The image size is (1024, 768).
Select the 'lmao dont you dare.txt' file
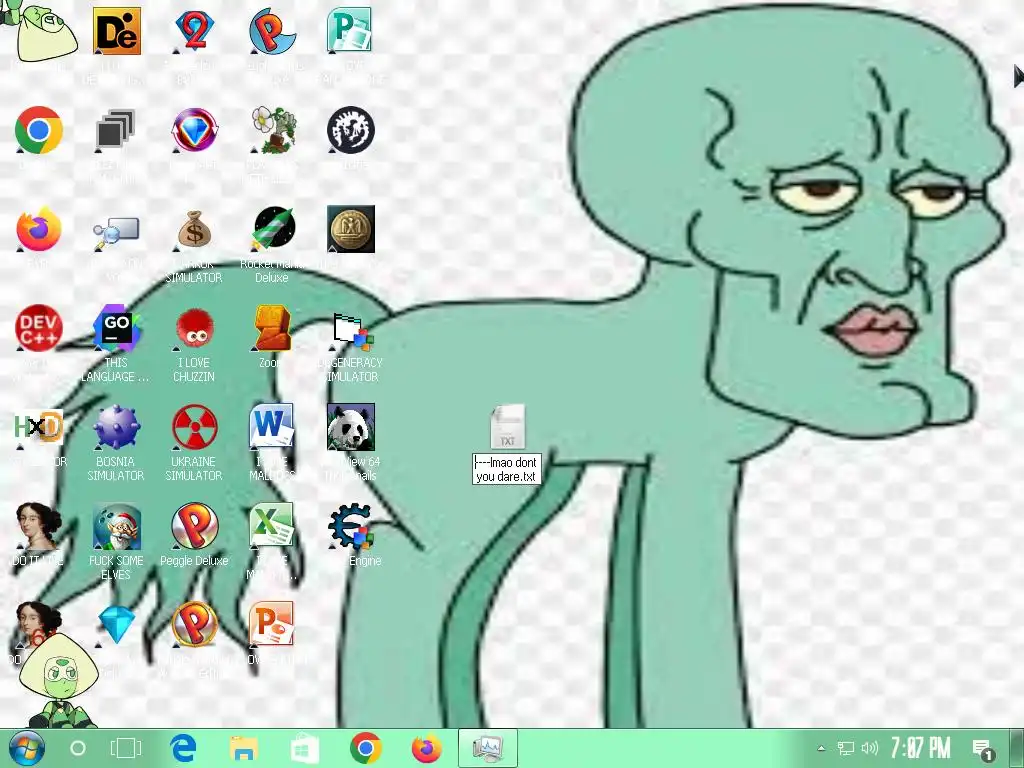[x=507, y=427]
